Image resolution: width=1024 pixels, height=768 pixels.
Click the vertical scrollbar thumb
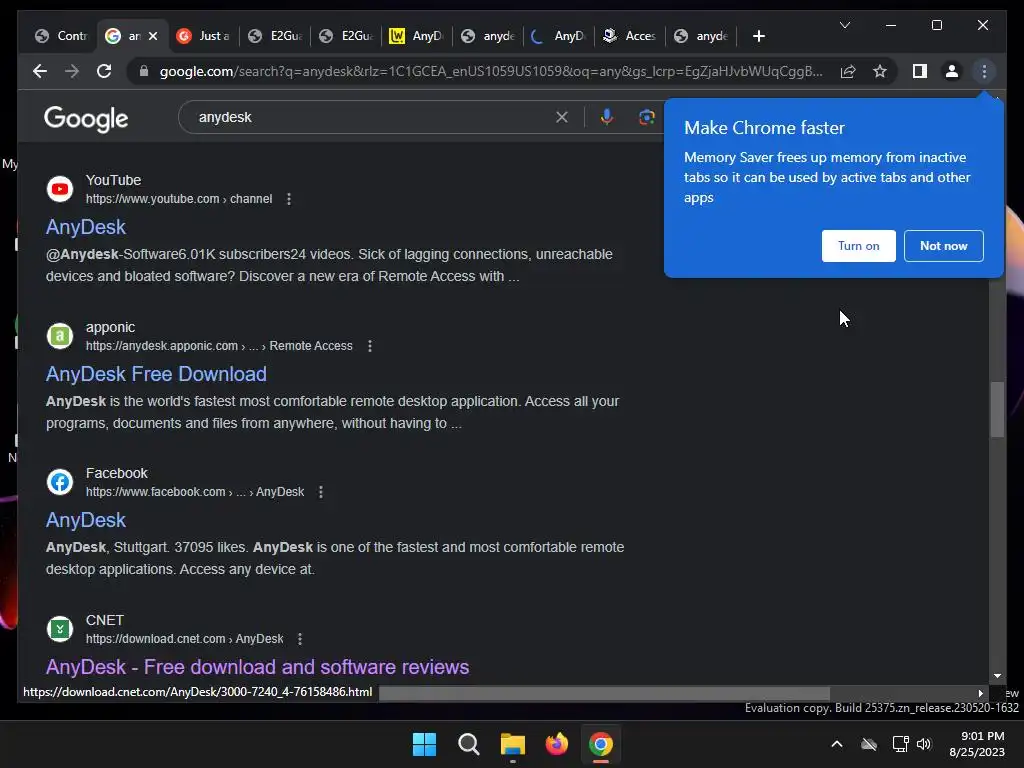pos(997,409)
